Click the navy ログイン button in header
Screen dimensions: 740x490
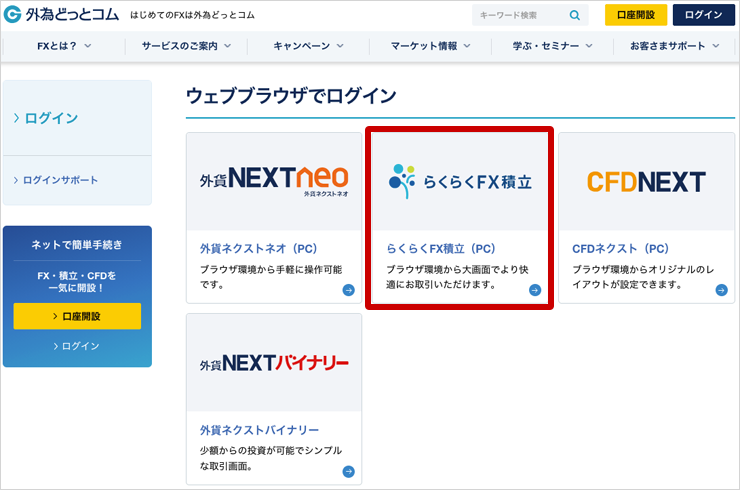coord(704,15)
